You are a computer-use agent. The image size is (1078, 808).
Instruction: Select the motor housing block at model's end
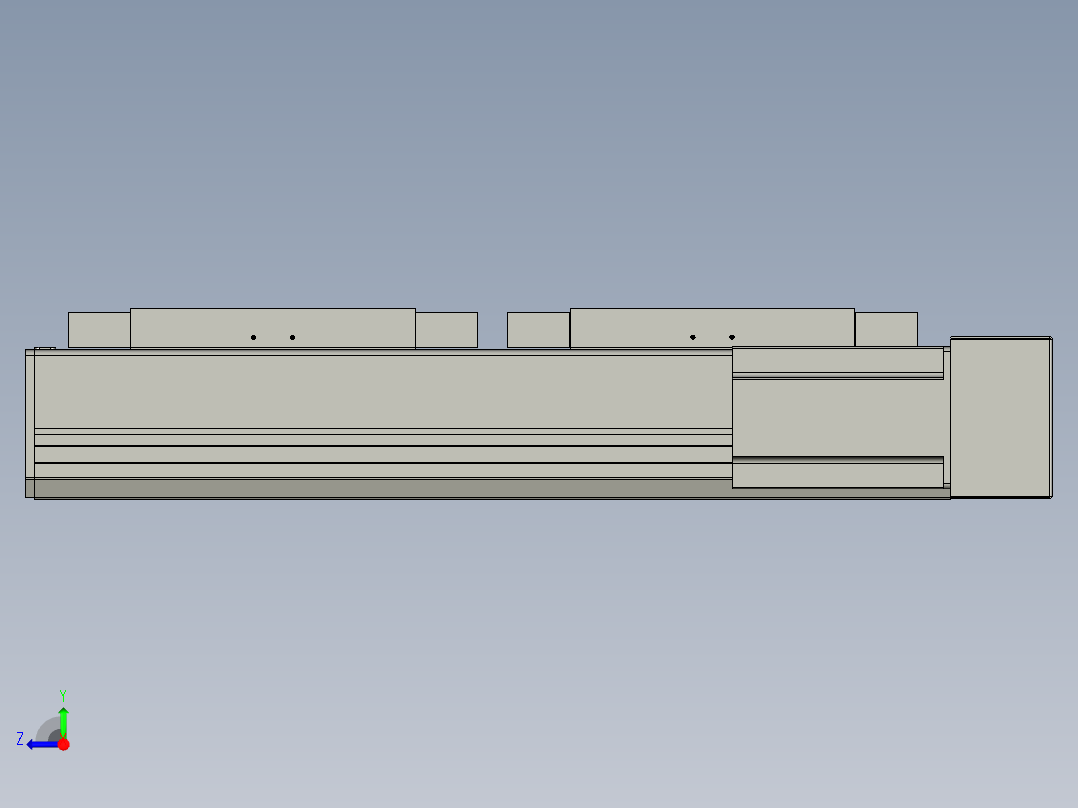(x=1001, y=417)
